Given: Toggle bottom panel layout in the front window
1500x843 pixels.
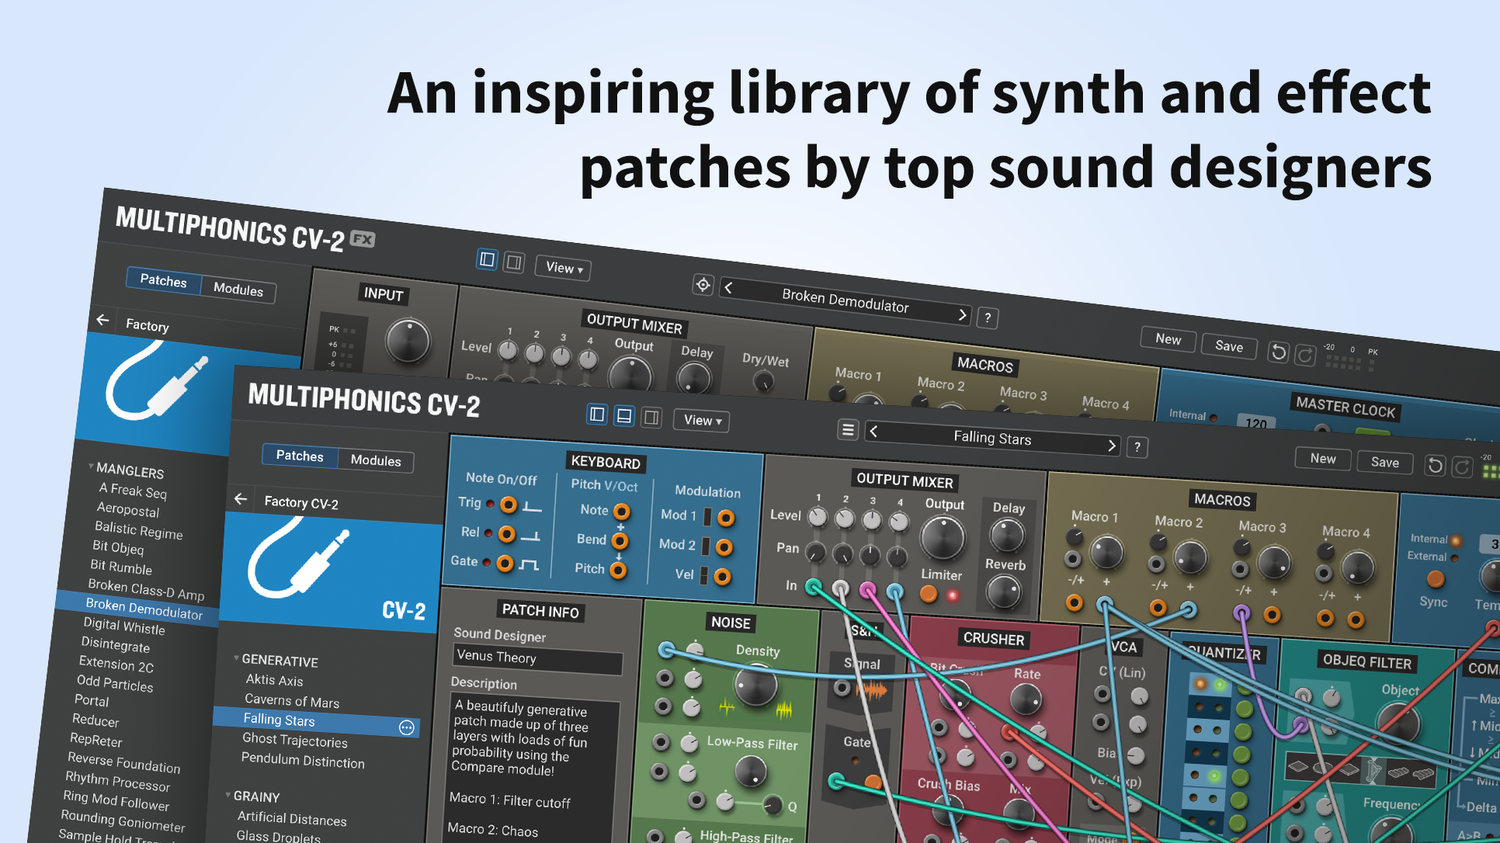Looking at the screenshot, I should pos(624,415).
